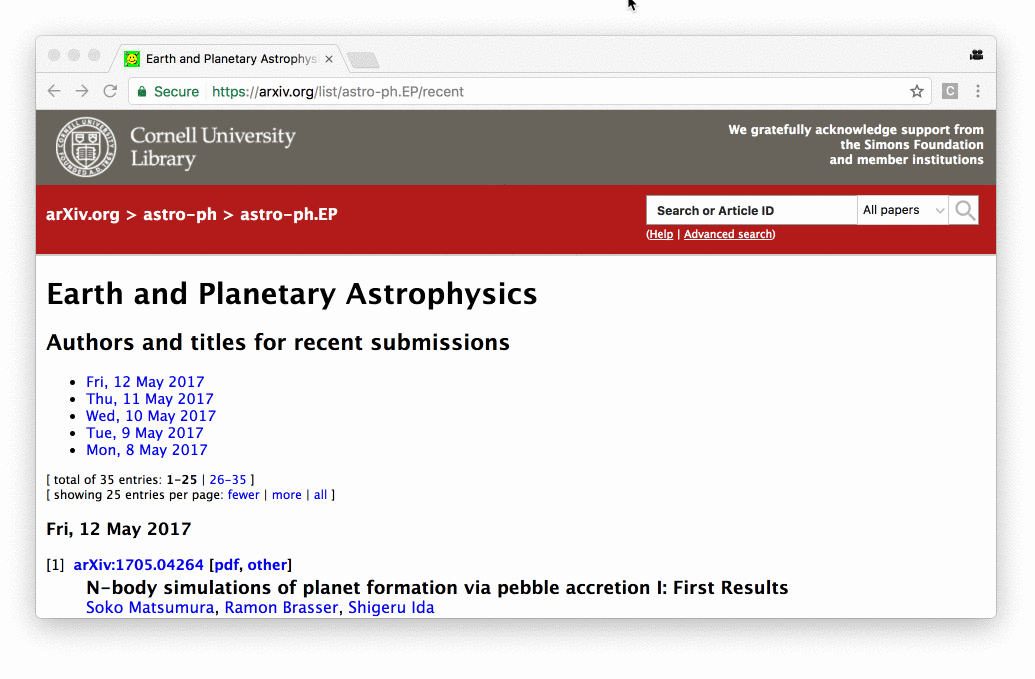Click the arxiv.org address bar URL
Image resolution: width=1035 pixels, height=679 pixels.
(x=337, y=92)
